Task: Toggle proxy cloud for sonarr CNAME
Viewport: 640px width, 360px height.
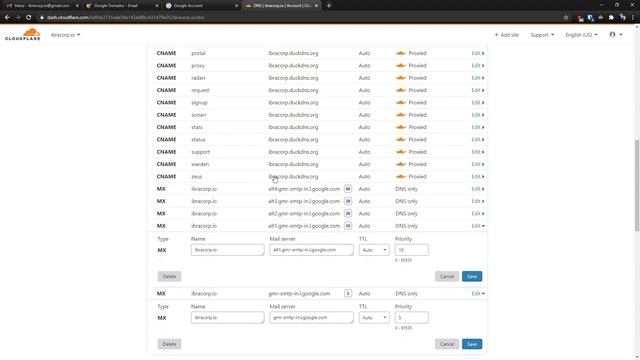Action: 401,115
